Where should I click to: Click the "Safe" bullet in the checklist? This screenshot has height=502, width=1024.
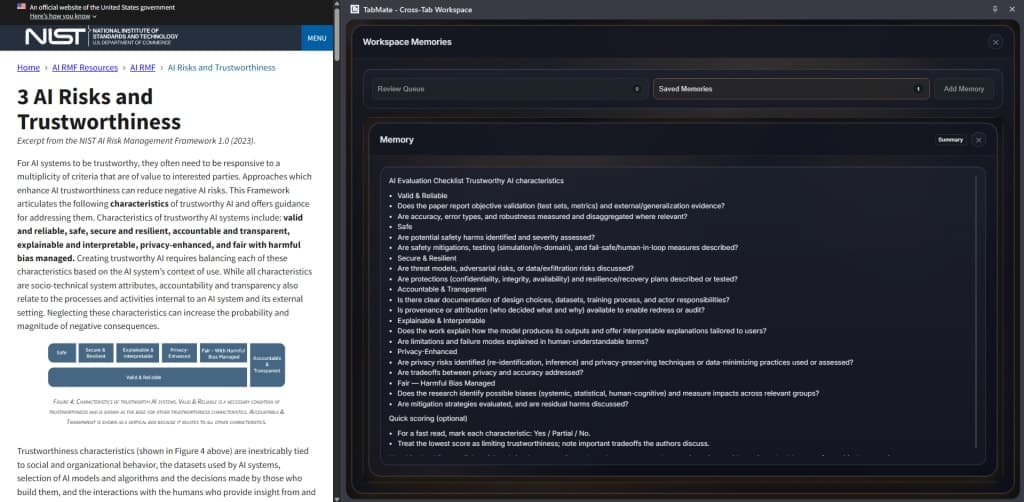404,227
